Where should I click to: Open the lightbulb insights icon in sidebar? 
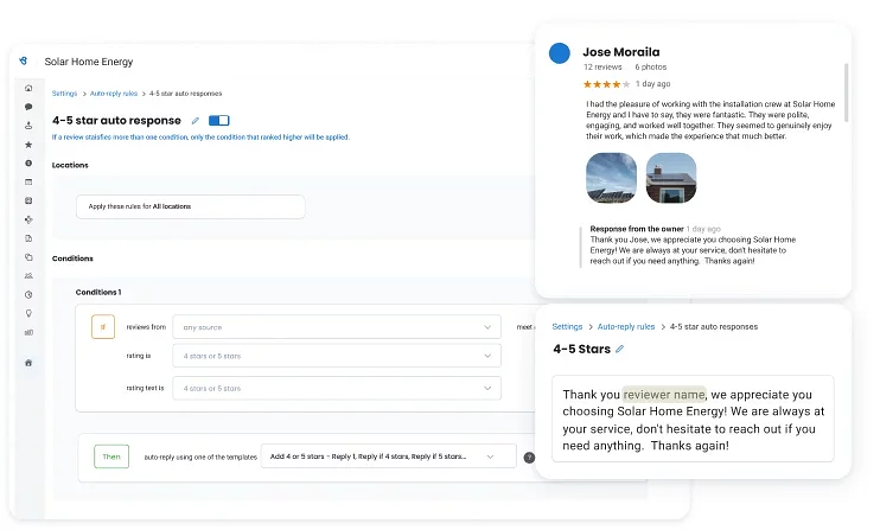29,313
